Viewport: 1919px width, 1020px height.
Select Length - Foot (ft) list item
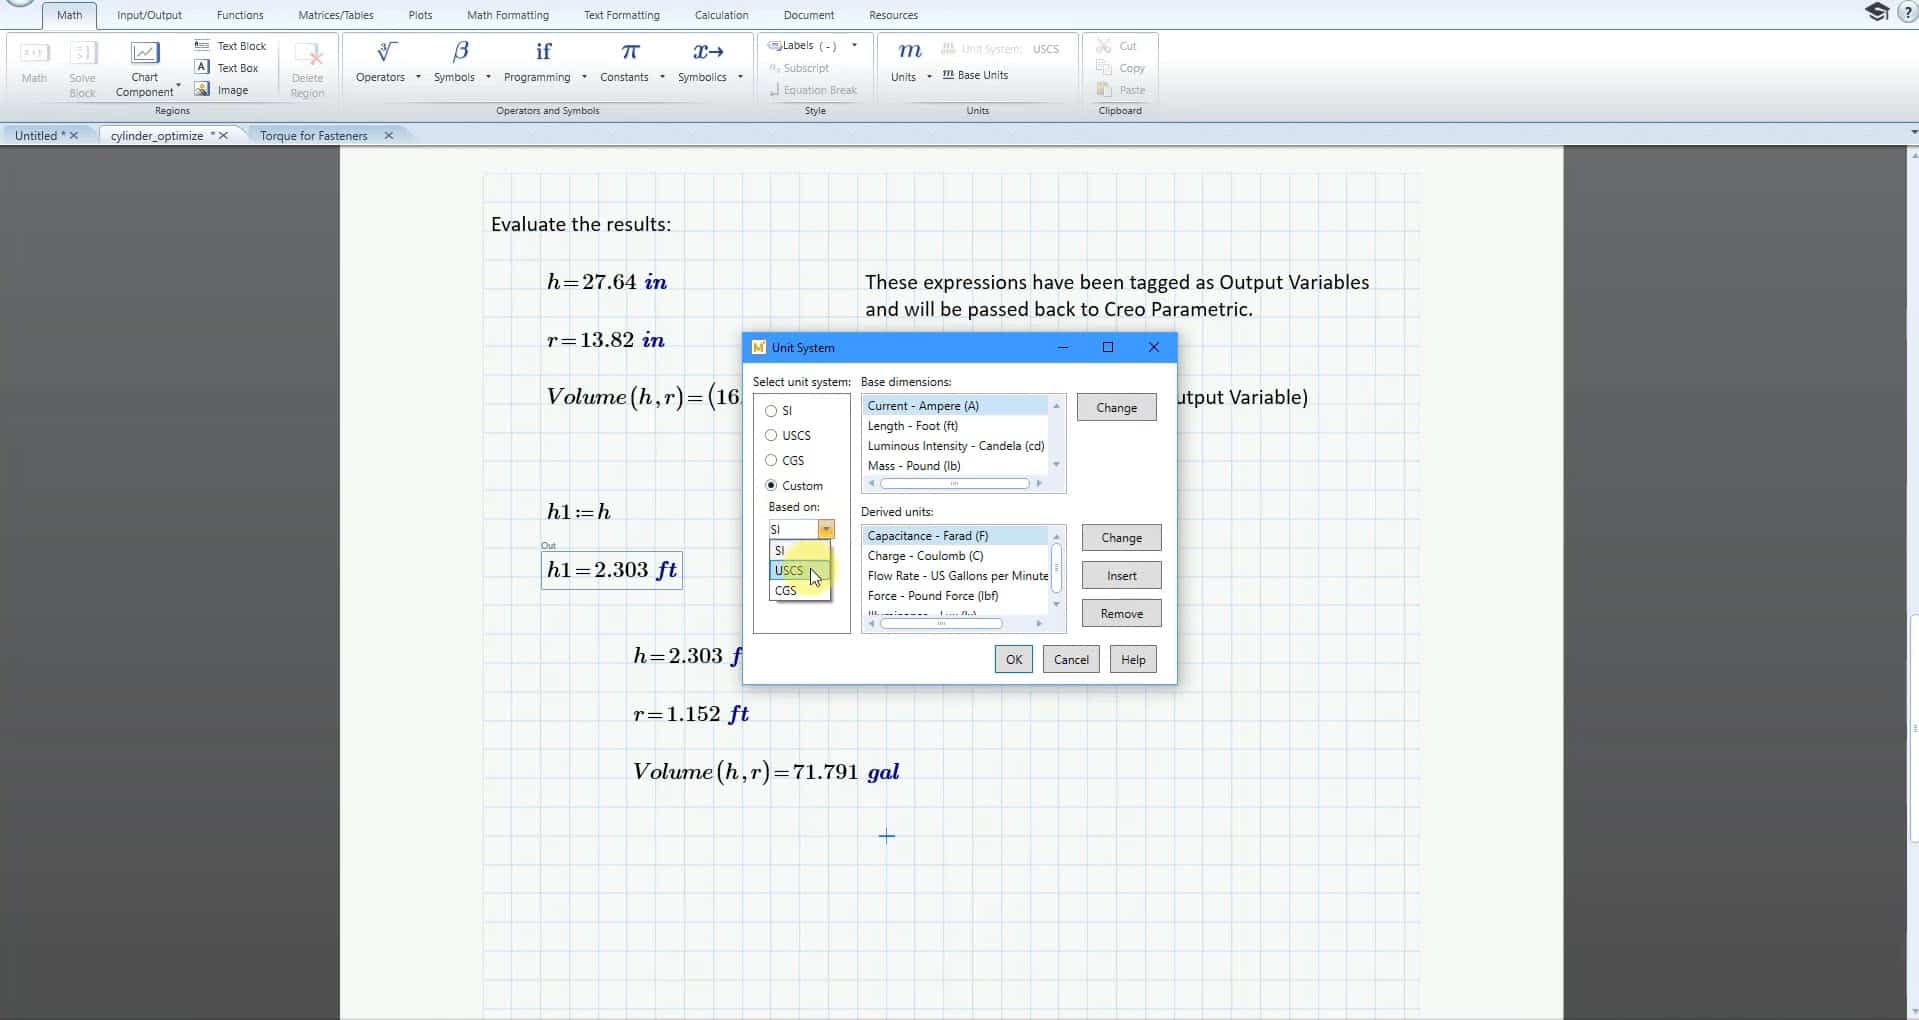point(912,426)
